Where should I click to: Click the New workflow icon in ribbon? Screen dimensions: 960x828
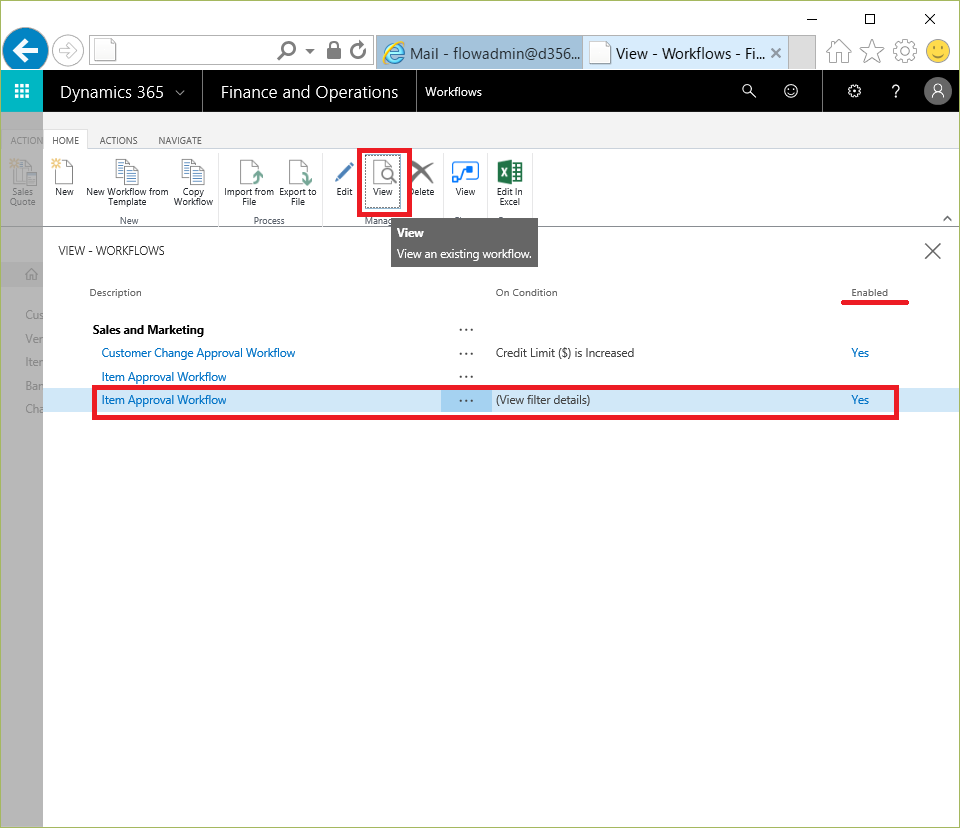(x=64, y=178)
